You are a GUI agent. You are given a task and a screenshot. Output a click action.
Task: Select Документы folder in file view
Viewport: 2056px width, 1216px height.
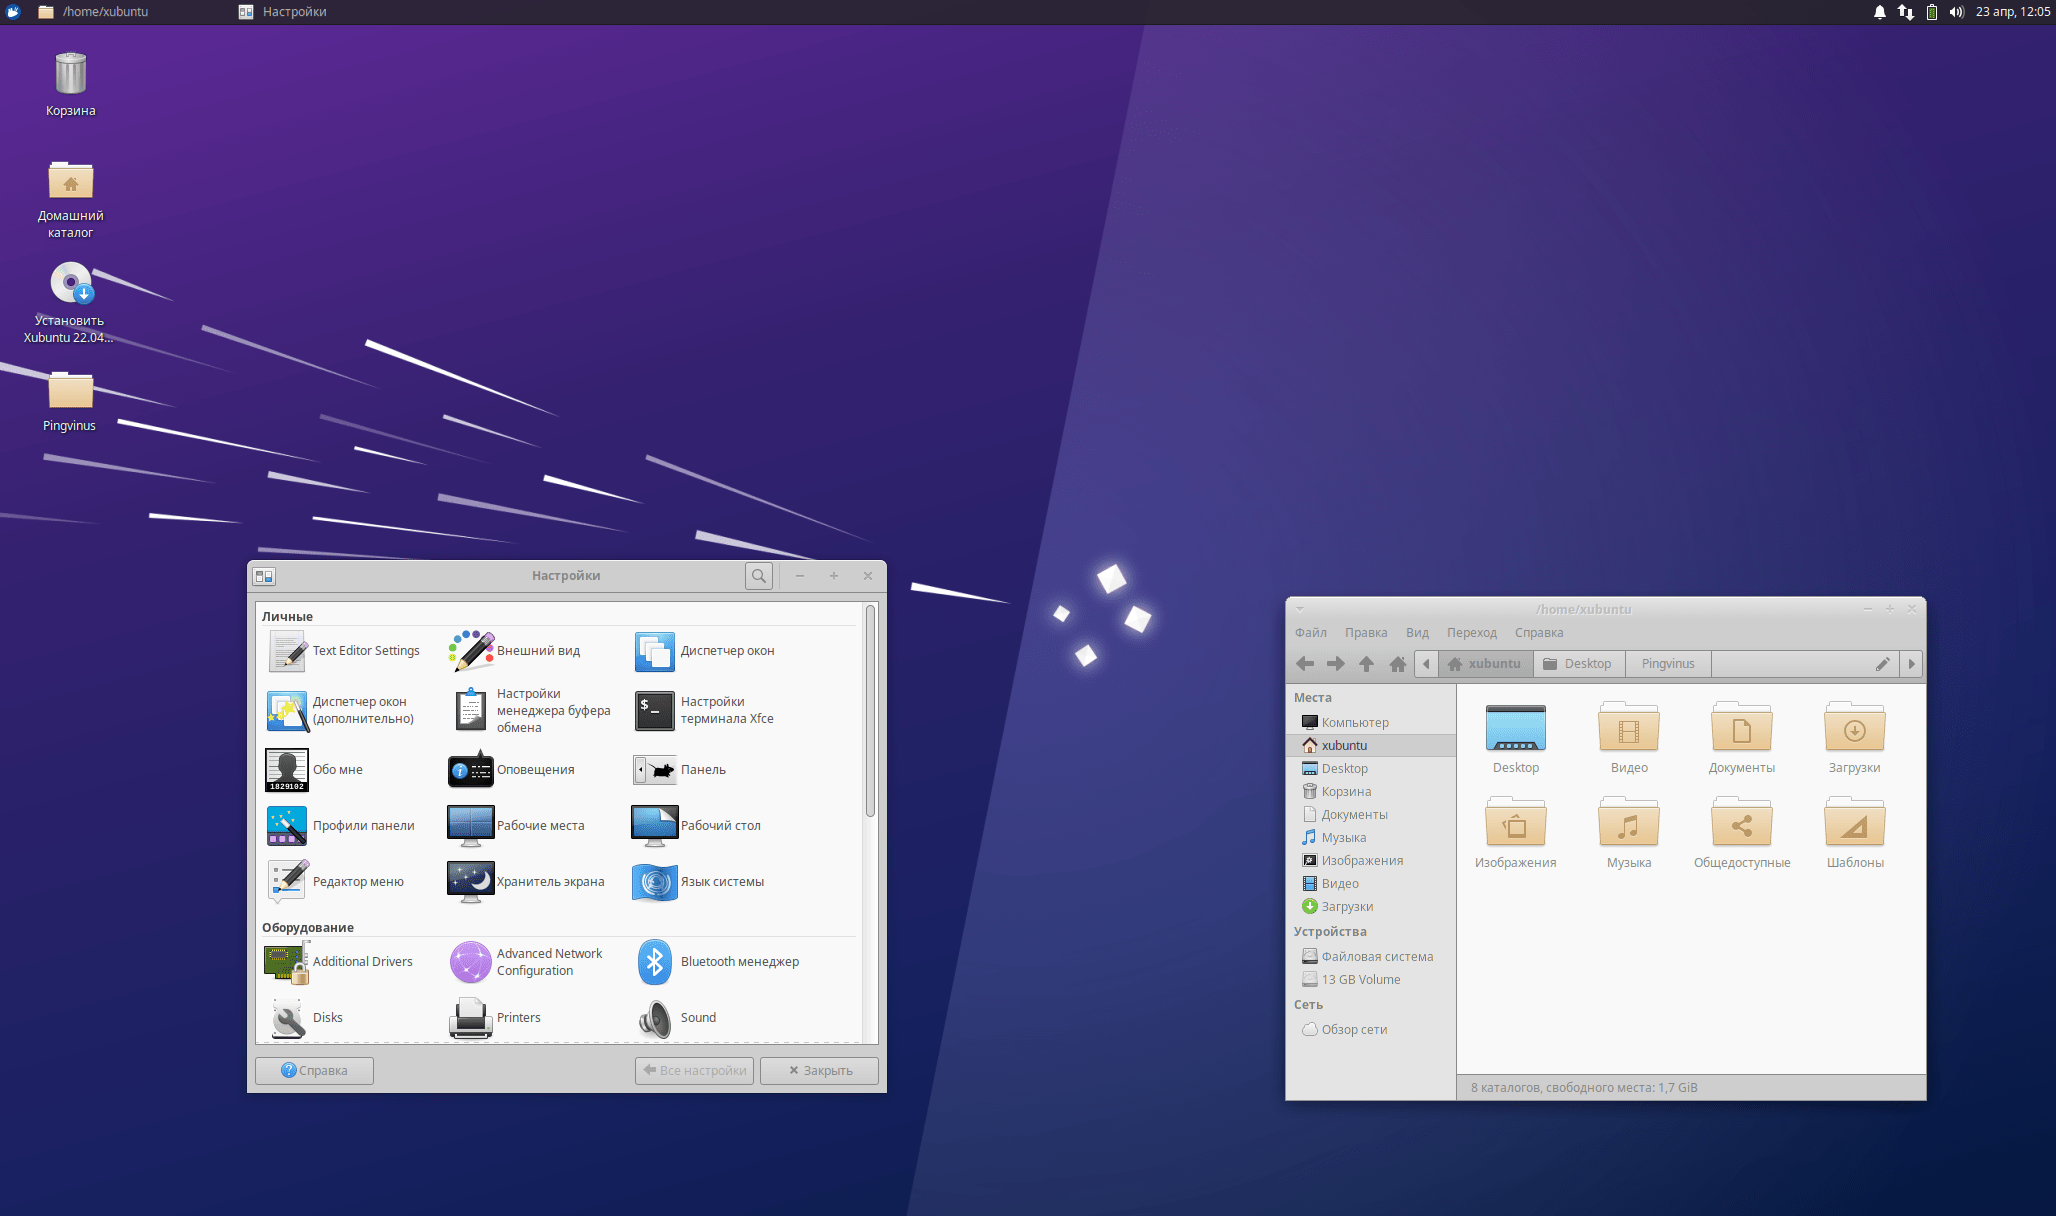pyautogui.click(x=1742, y=739)
